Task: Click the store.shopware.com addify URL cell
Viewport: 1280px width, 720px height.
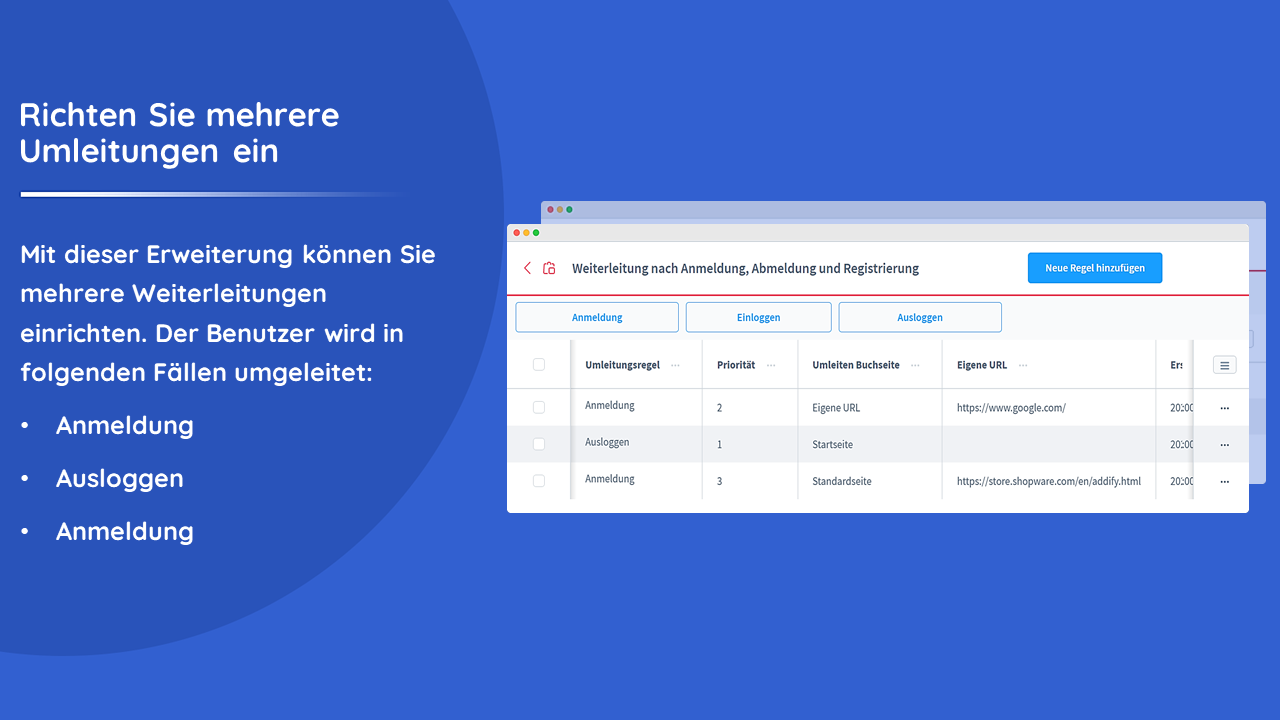Action: click(1049, 481)
